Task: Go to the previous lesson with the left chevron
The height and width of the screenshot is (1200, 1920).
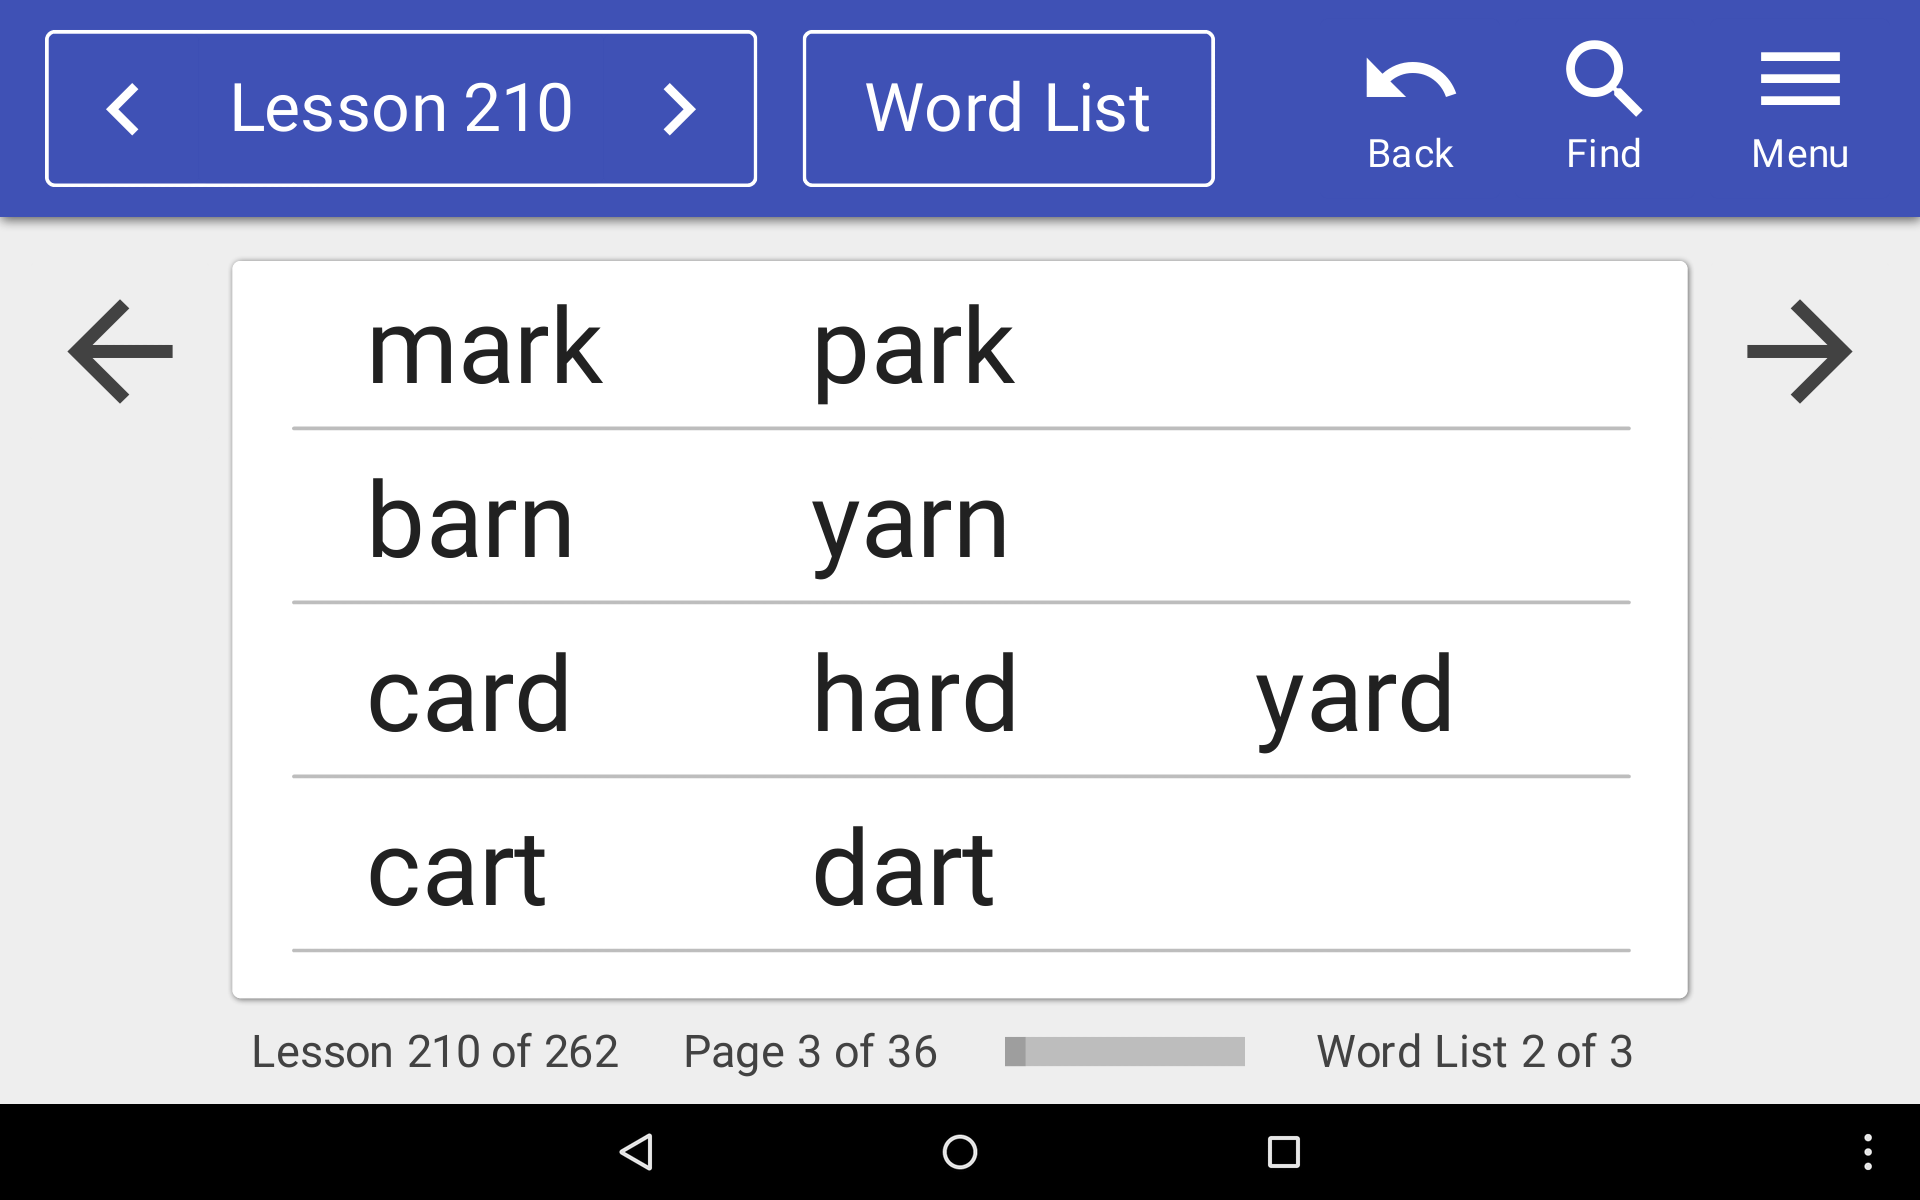Action: click(x=123, y=109)
